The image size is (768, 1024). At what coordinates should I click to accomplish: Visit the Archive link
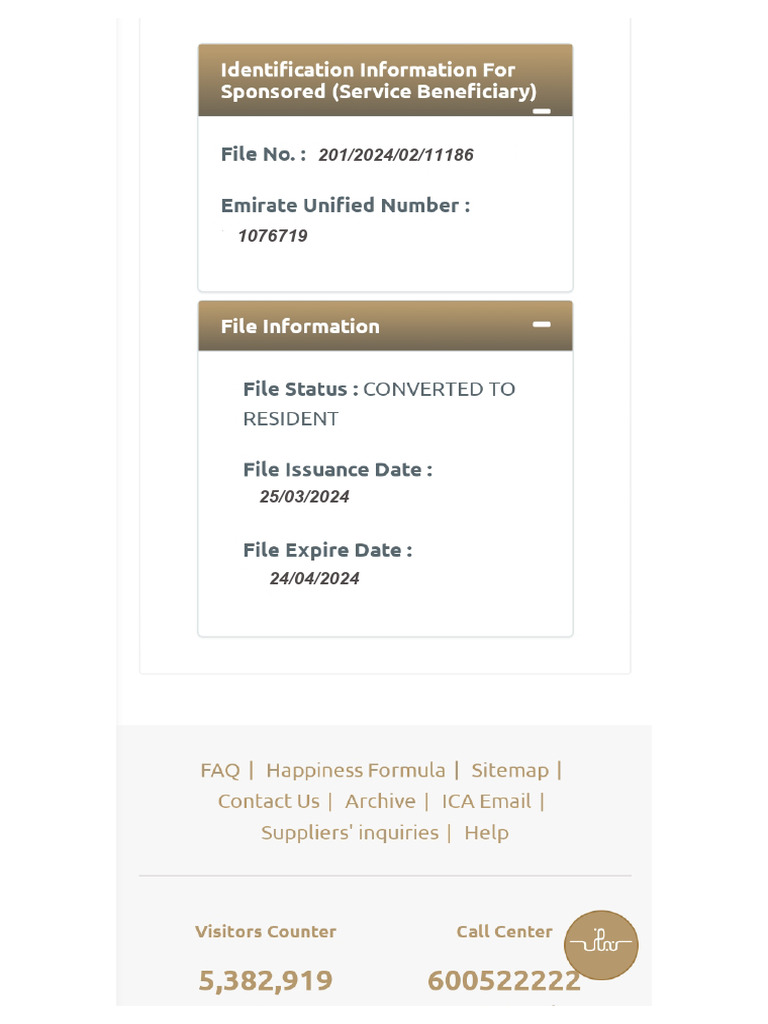(x=380, y=801)
